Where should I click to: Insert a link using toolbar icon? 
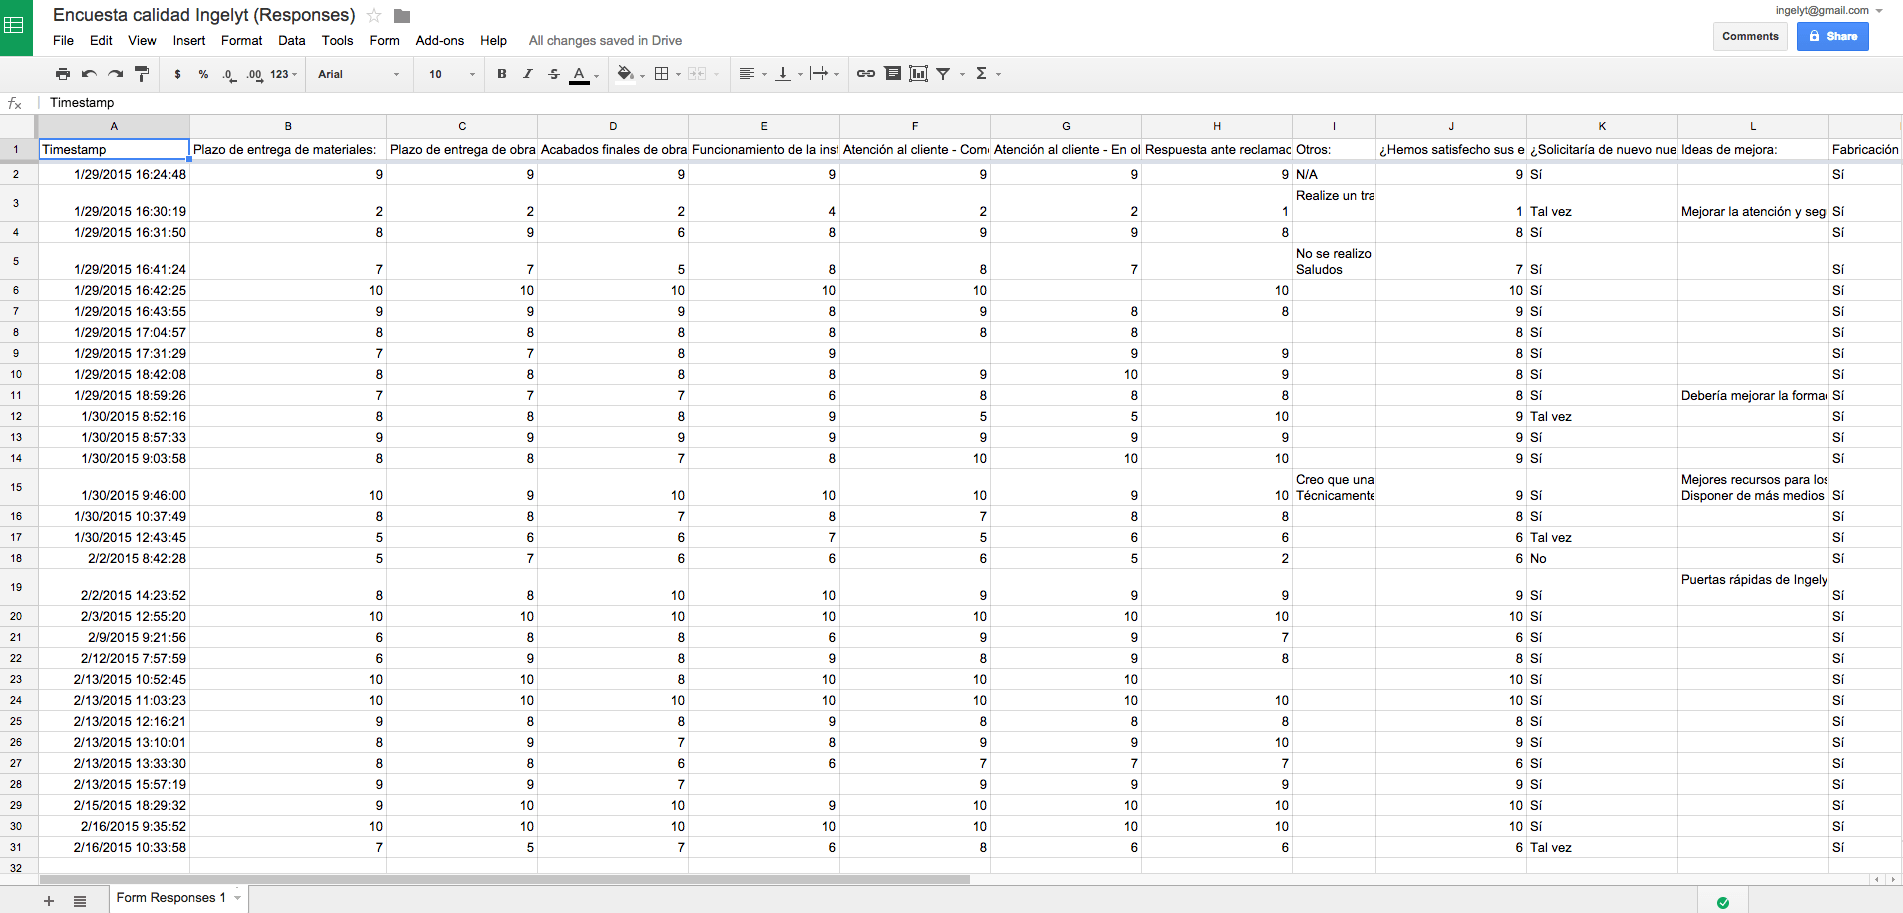[866, 74]
